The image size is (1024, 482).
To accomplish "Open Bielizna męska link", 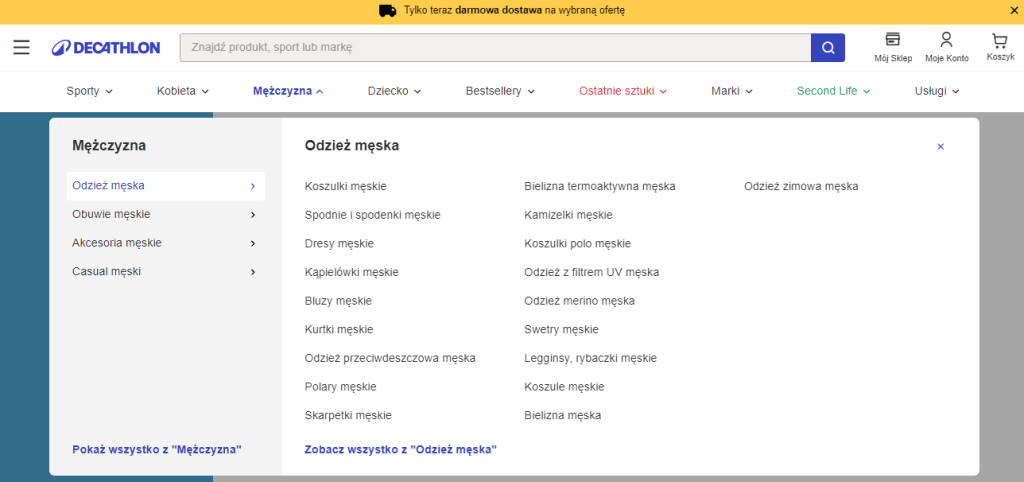I will [x=562, y=415].
